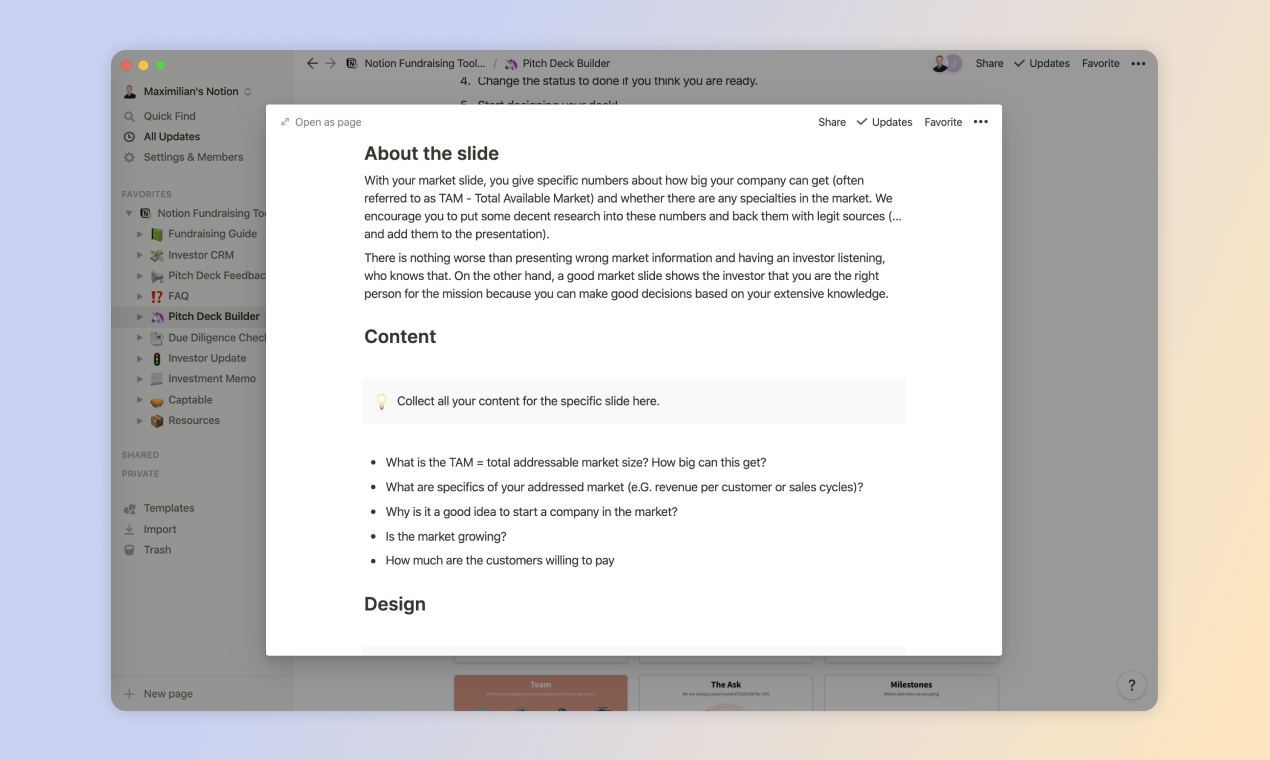Viewport: 1270px width, 760px height.
Task: Click the Investor CRM money icon
Action: pyautogui.click(x=157, y=255)
